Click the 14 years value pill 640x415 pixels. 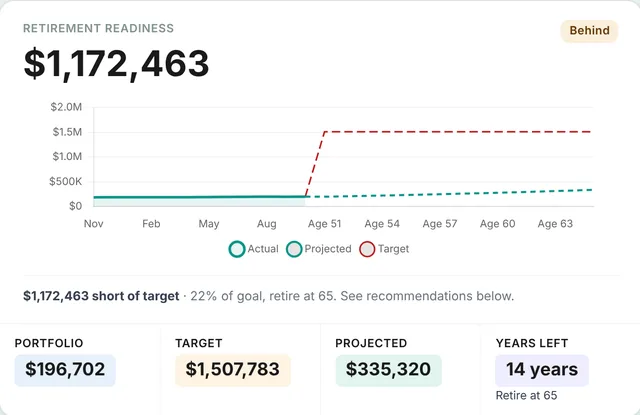click(x=542, y=370)
